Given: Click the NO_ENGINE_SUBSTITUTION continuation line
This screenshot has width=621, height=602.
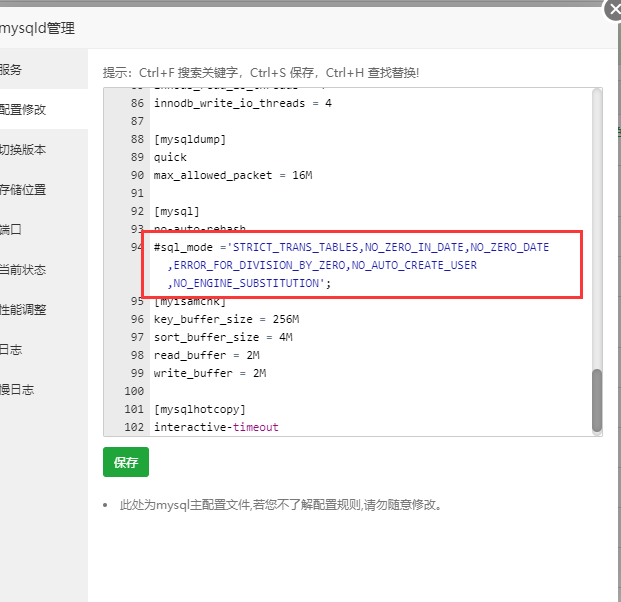Looking at the screenshot, I should 249,283.
